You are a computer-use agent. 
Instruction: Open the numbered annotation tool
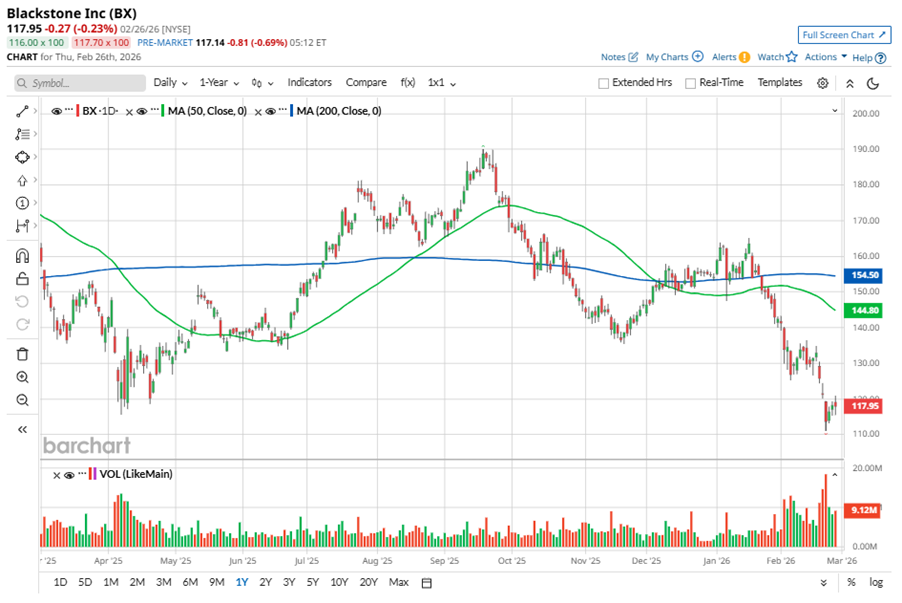(22, 203)
